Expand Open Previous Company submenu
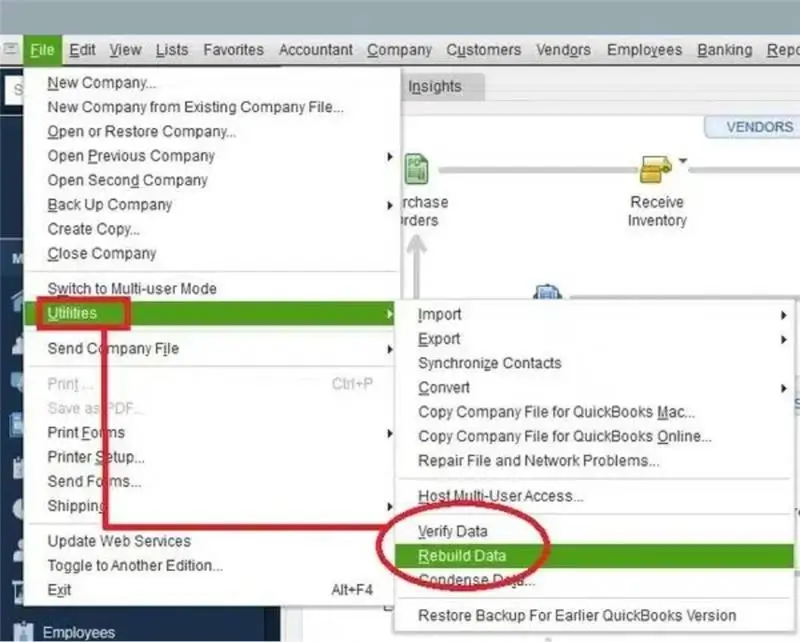The height and width of the screenshot is (642, 800). pos(212,156)
